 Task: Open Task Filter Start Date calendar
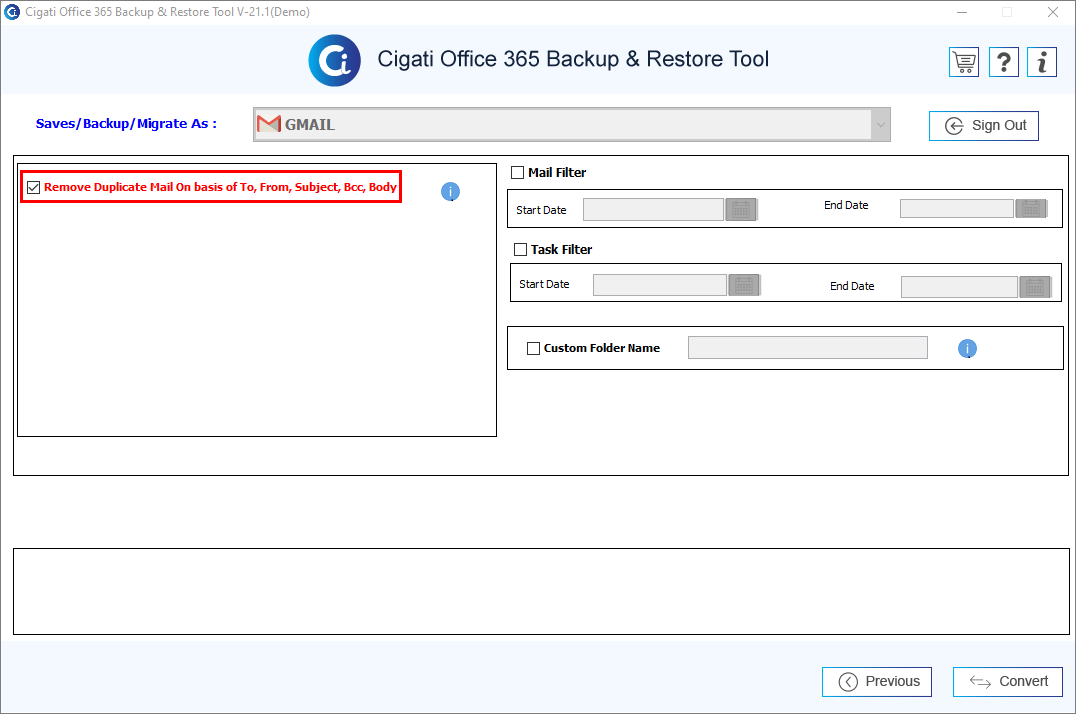click(x=744, y=285)
